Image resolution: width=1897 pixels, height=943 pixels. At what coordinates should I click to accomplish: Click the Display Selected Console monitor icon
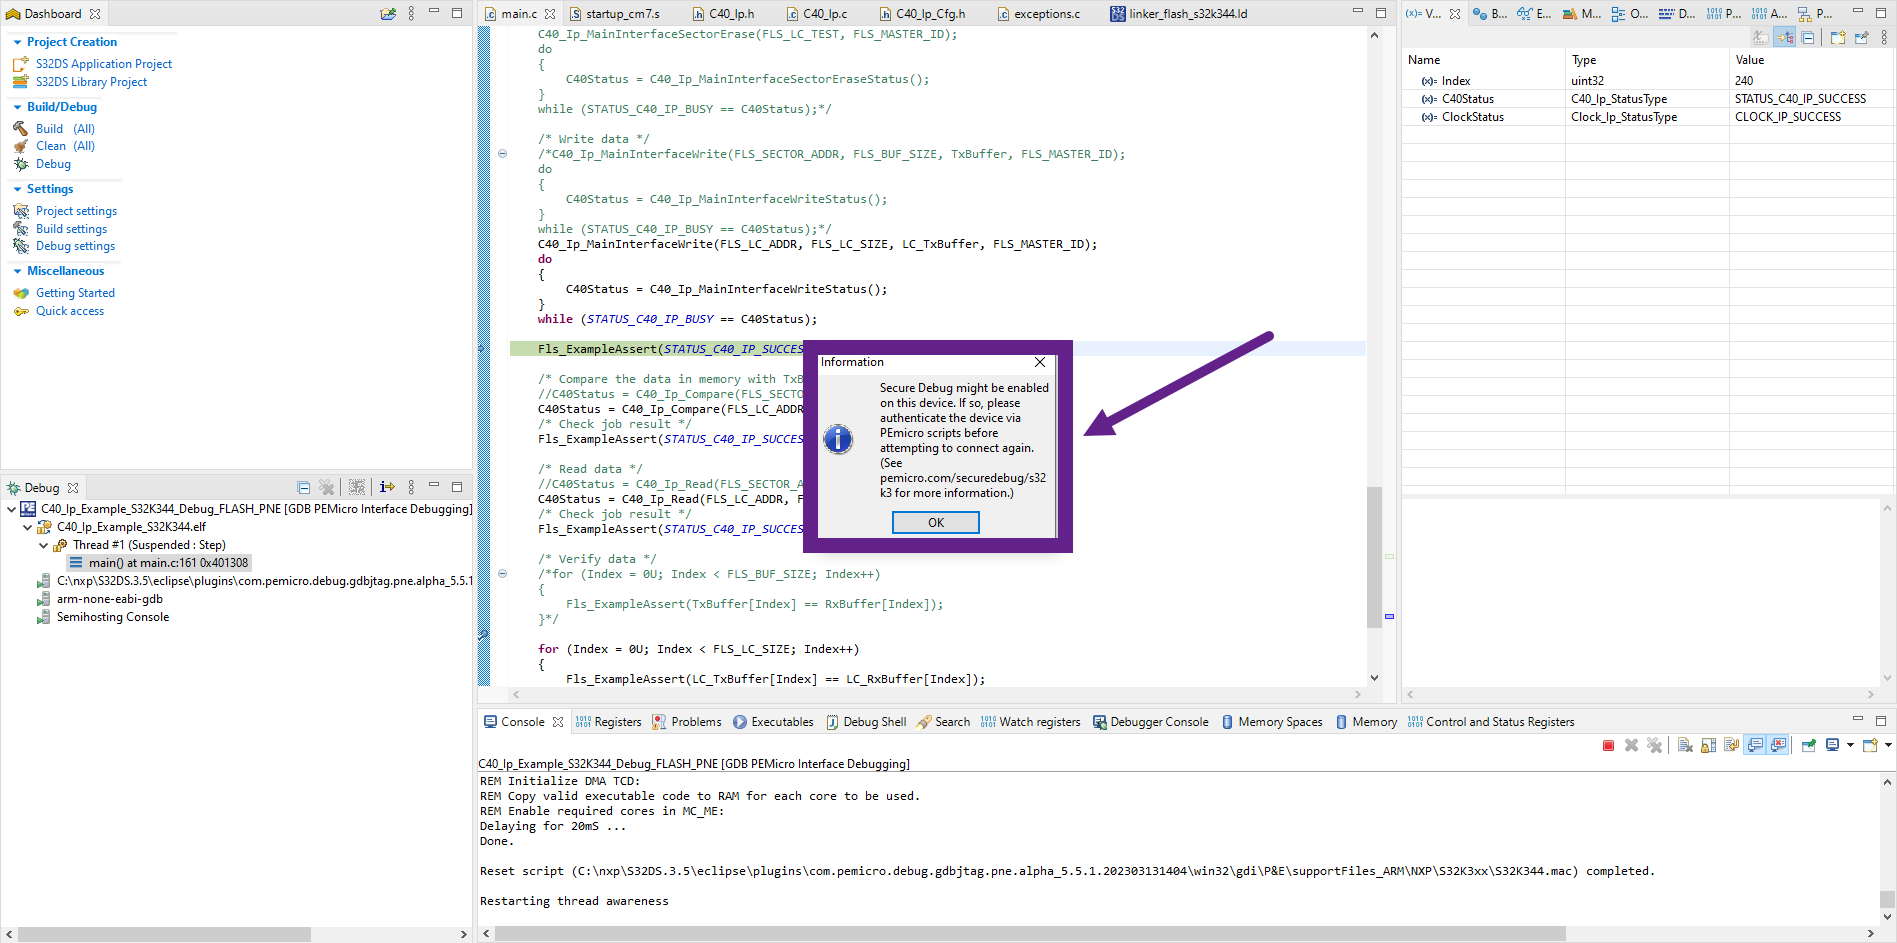click(1833, 745)
